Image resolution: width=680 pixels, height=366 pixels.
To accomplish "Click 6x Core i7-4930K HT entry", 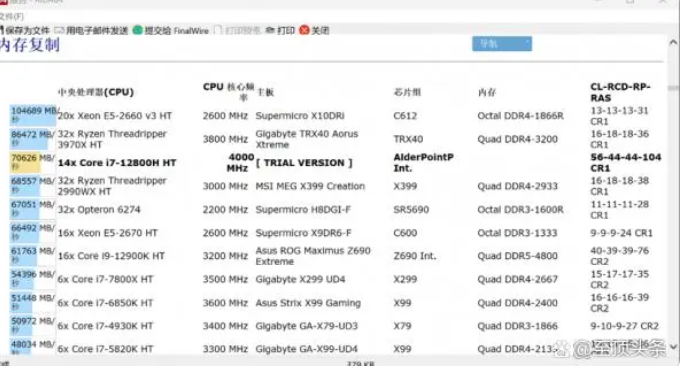I will click(105, 326).
